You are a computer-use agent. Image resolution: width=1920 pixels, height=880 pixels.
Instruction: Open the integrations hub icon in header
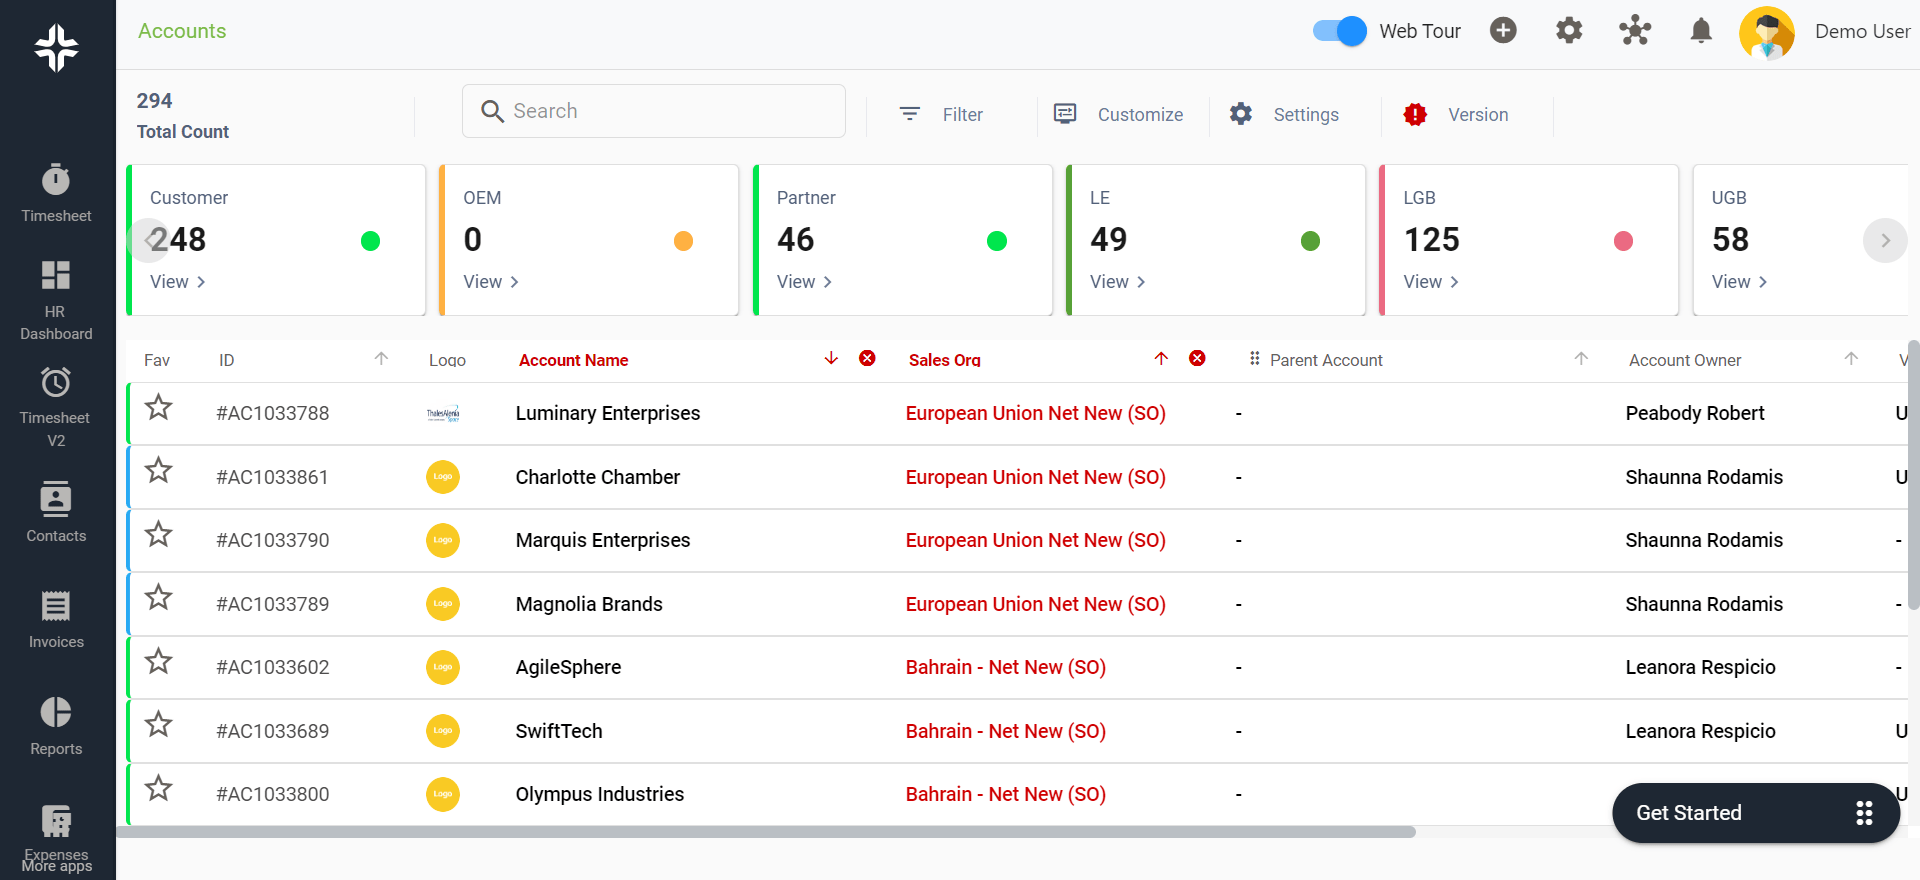point(1635,31)
